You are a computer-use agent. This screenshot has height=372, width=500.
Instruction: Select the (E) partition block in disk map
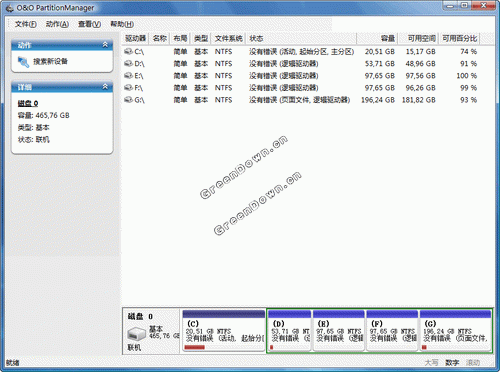[338, 330]
